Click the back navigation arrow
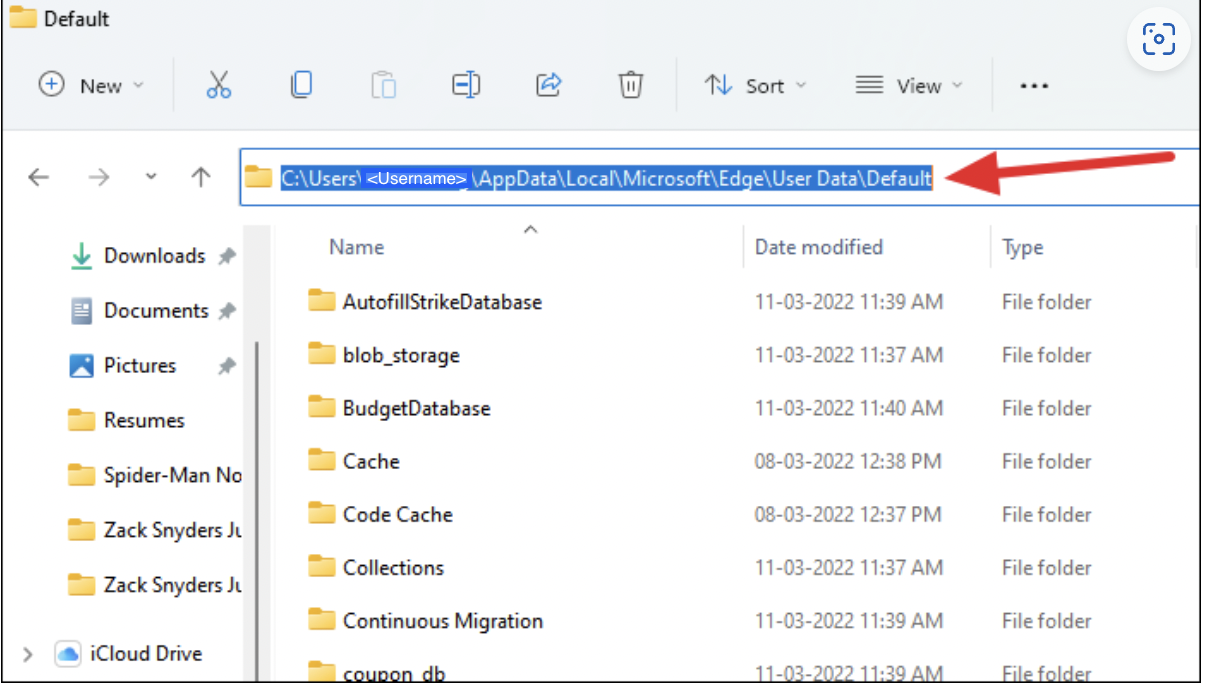This screenshot has width=1206, height=690. coord(38,177)
